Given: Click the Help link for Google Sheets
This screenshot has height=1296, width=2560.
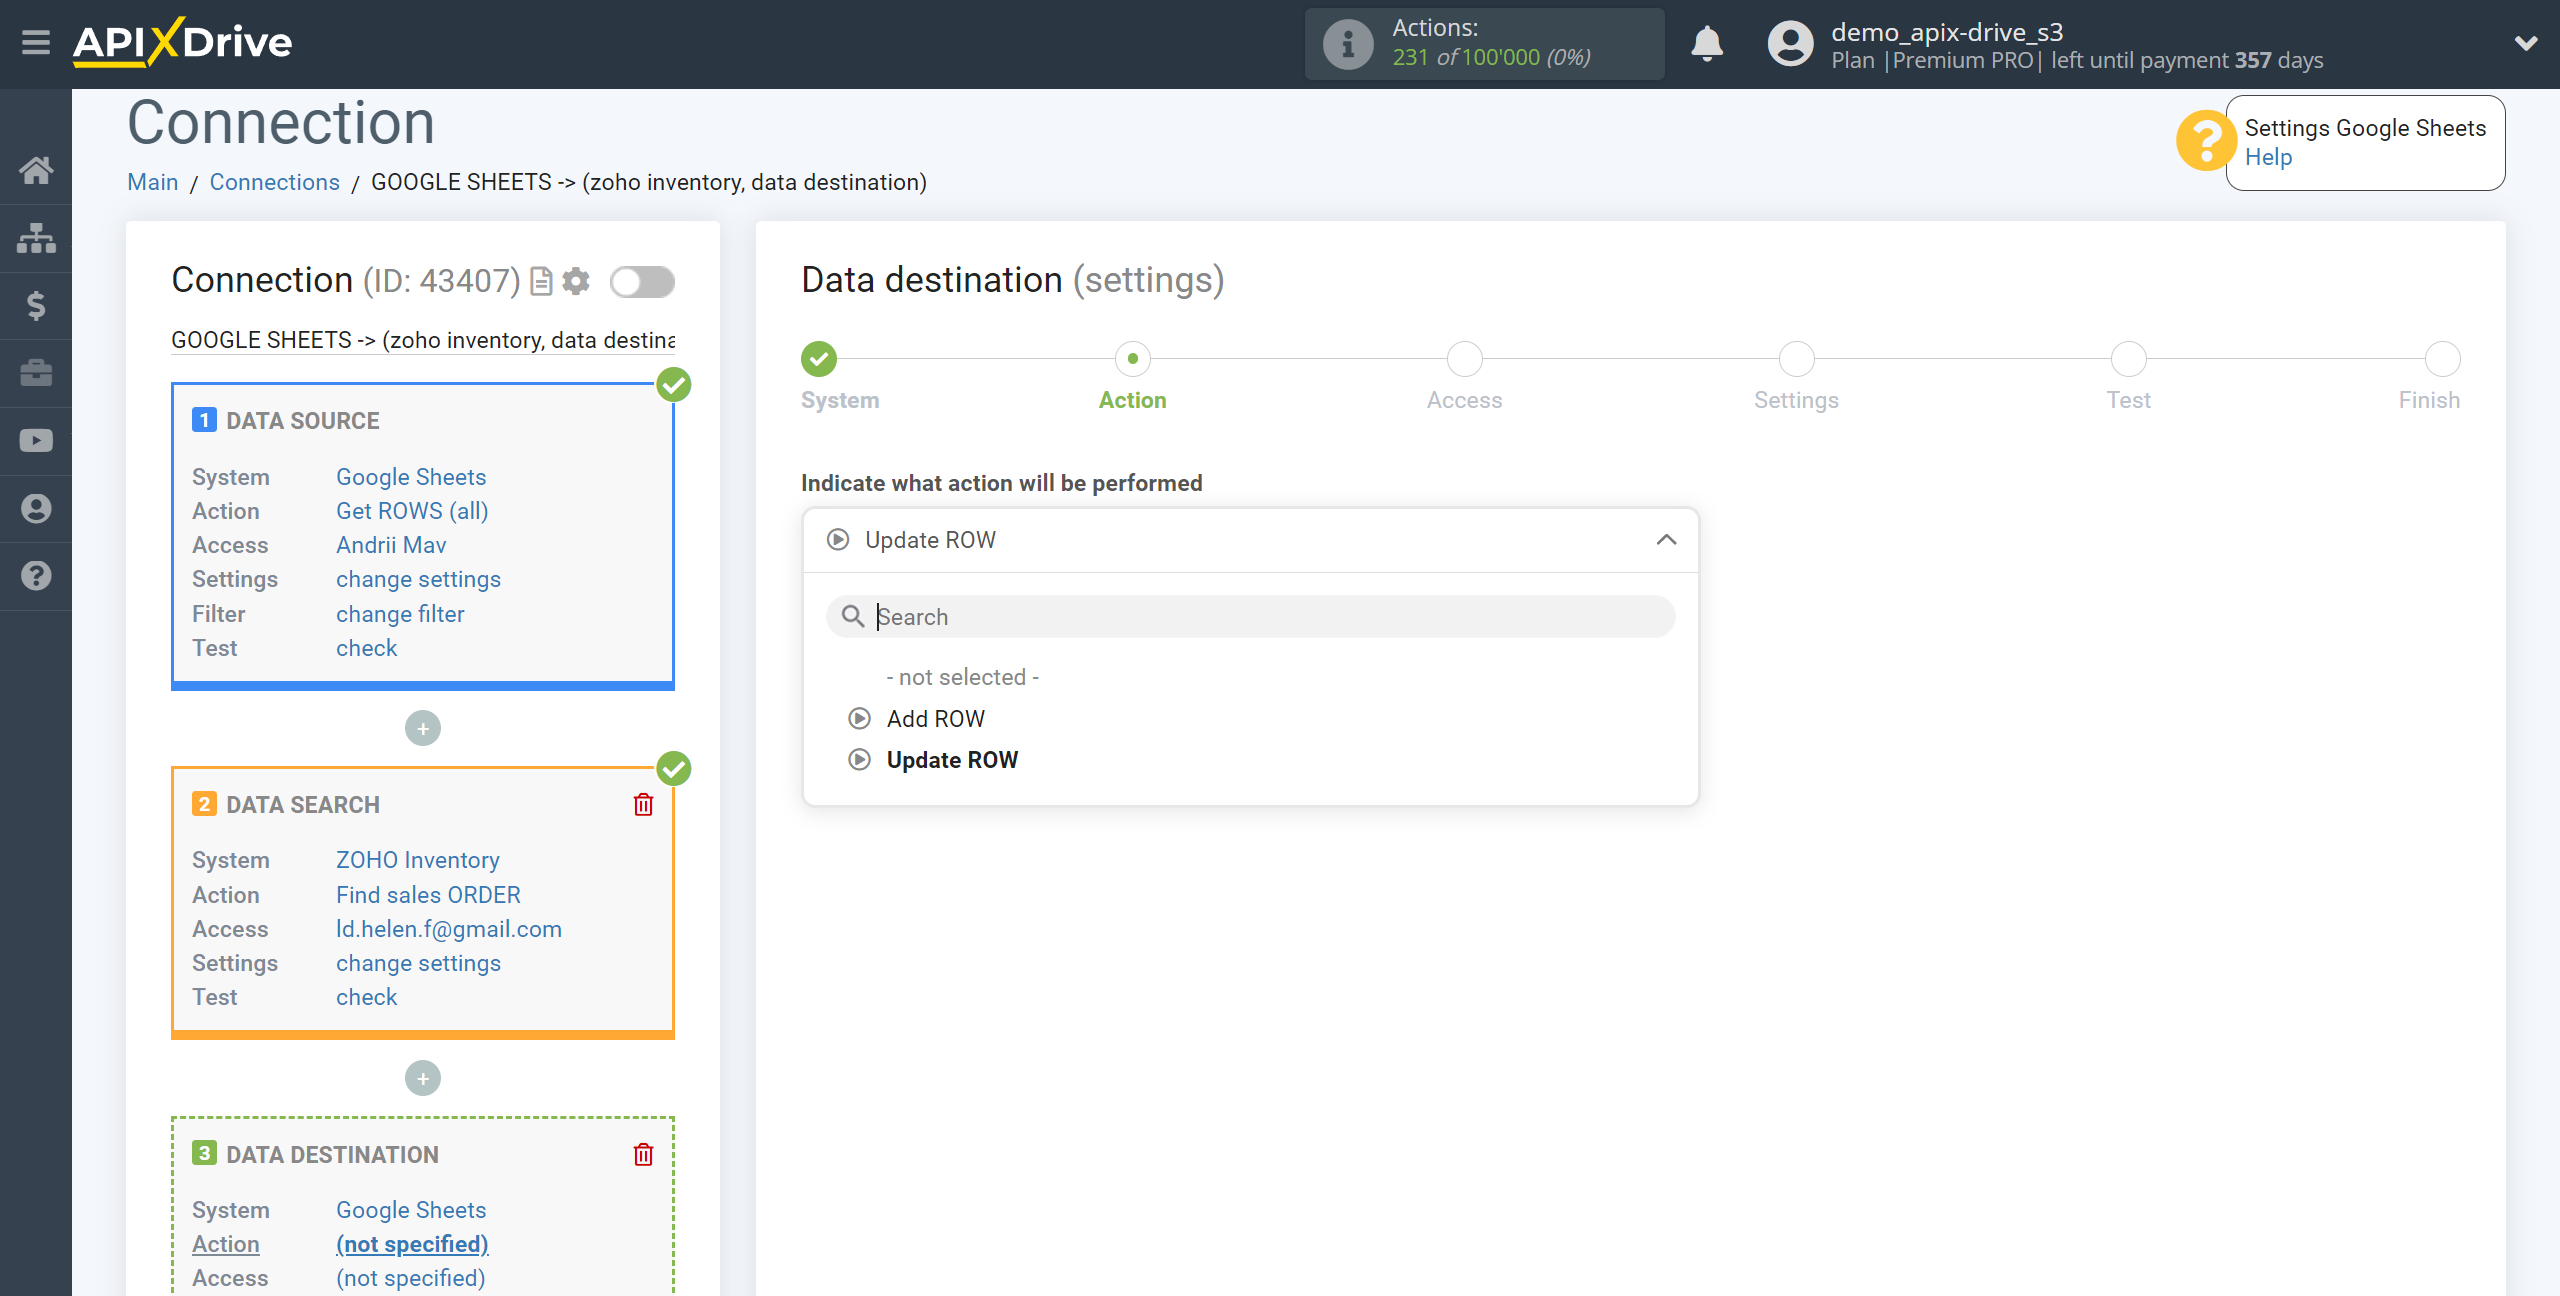Looking at the screenshot, I should click(2264, 159).
